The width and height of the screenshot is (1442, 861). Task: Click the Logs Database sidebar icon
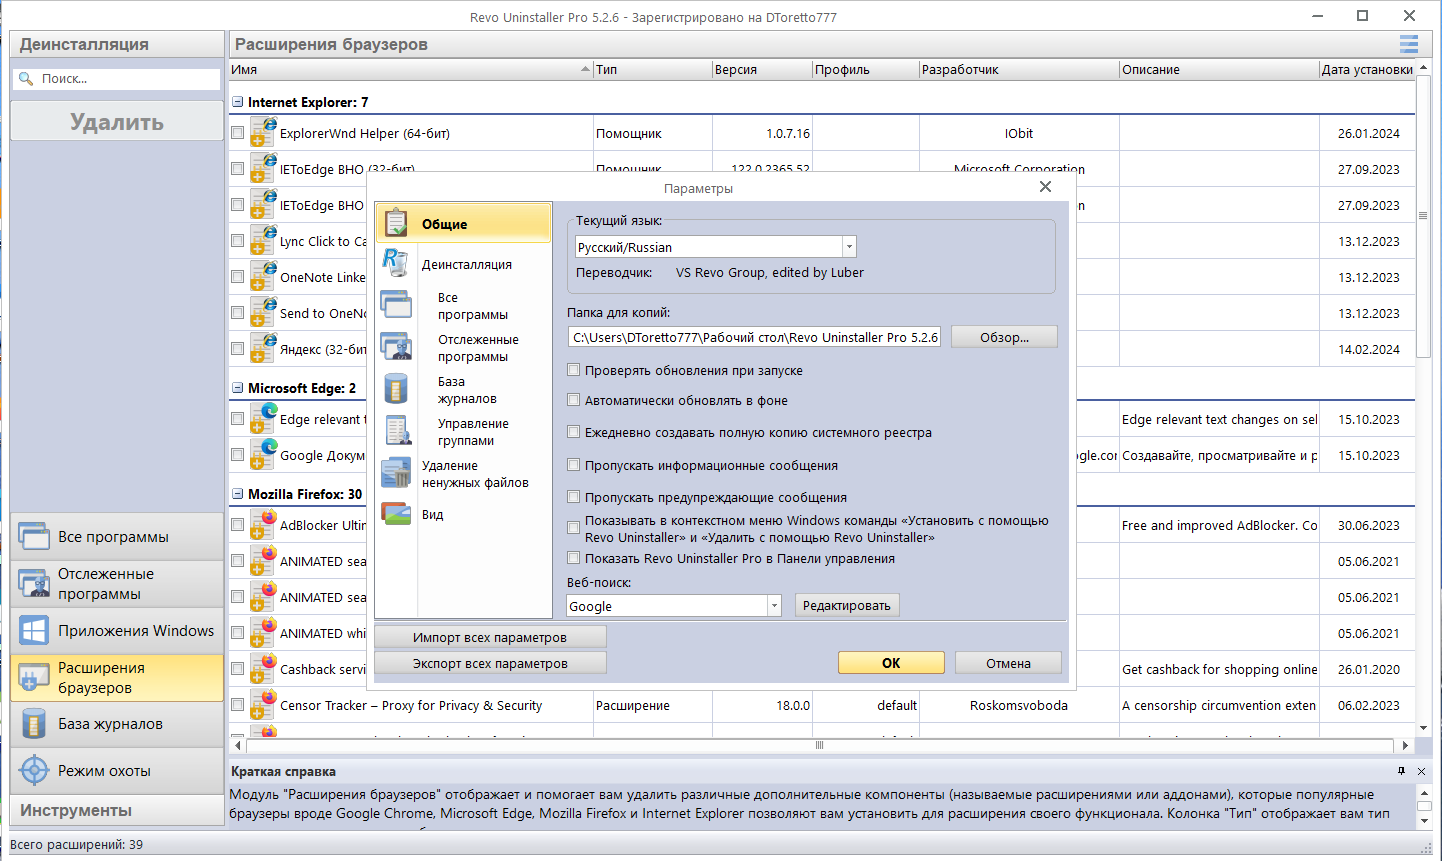pyautogui.click(x=34, y=724)
